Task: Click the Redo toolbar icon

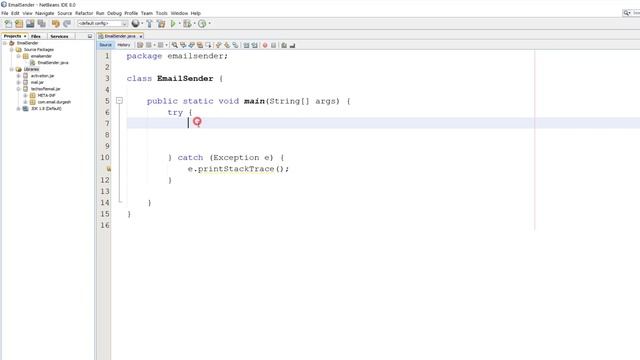Action: coord(67,24)
